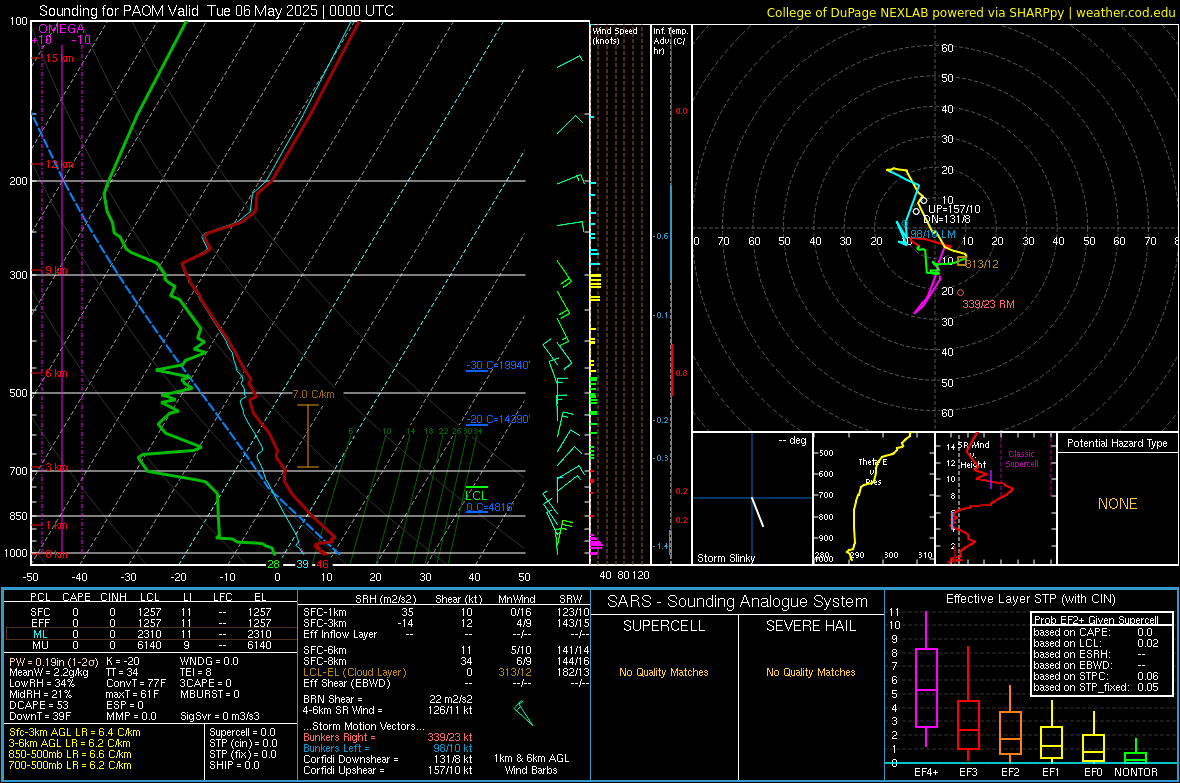Screen dimensions: 1180x783
Task: Click the 'CINH' column header
Action: (x=114, y=597)
